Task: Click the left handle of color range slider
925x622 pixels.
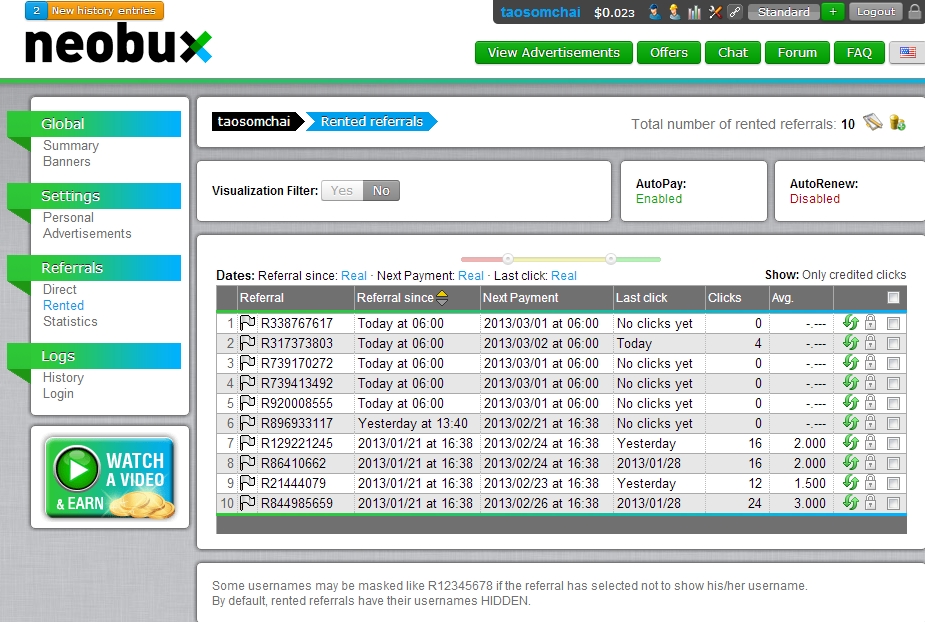Action: click(x=508, y=258)
